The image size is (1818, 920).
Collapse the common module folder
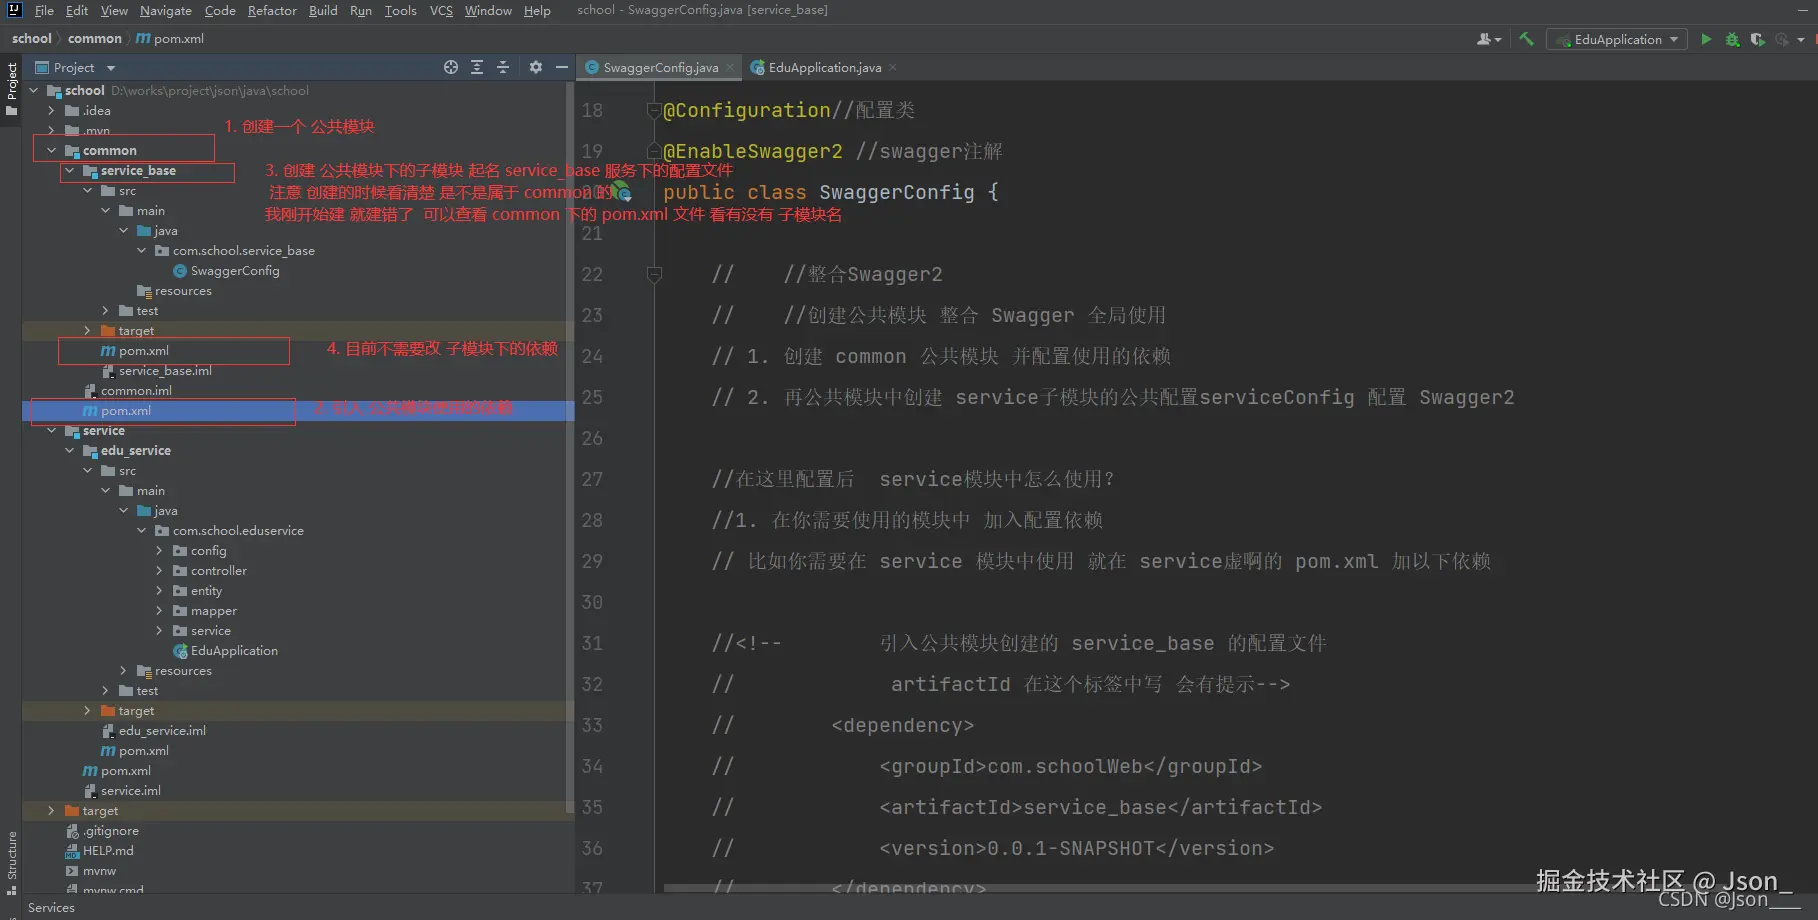click(x=51, y=151)
